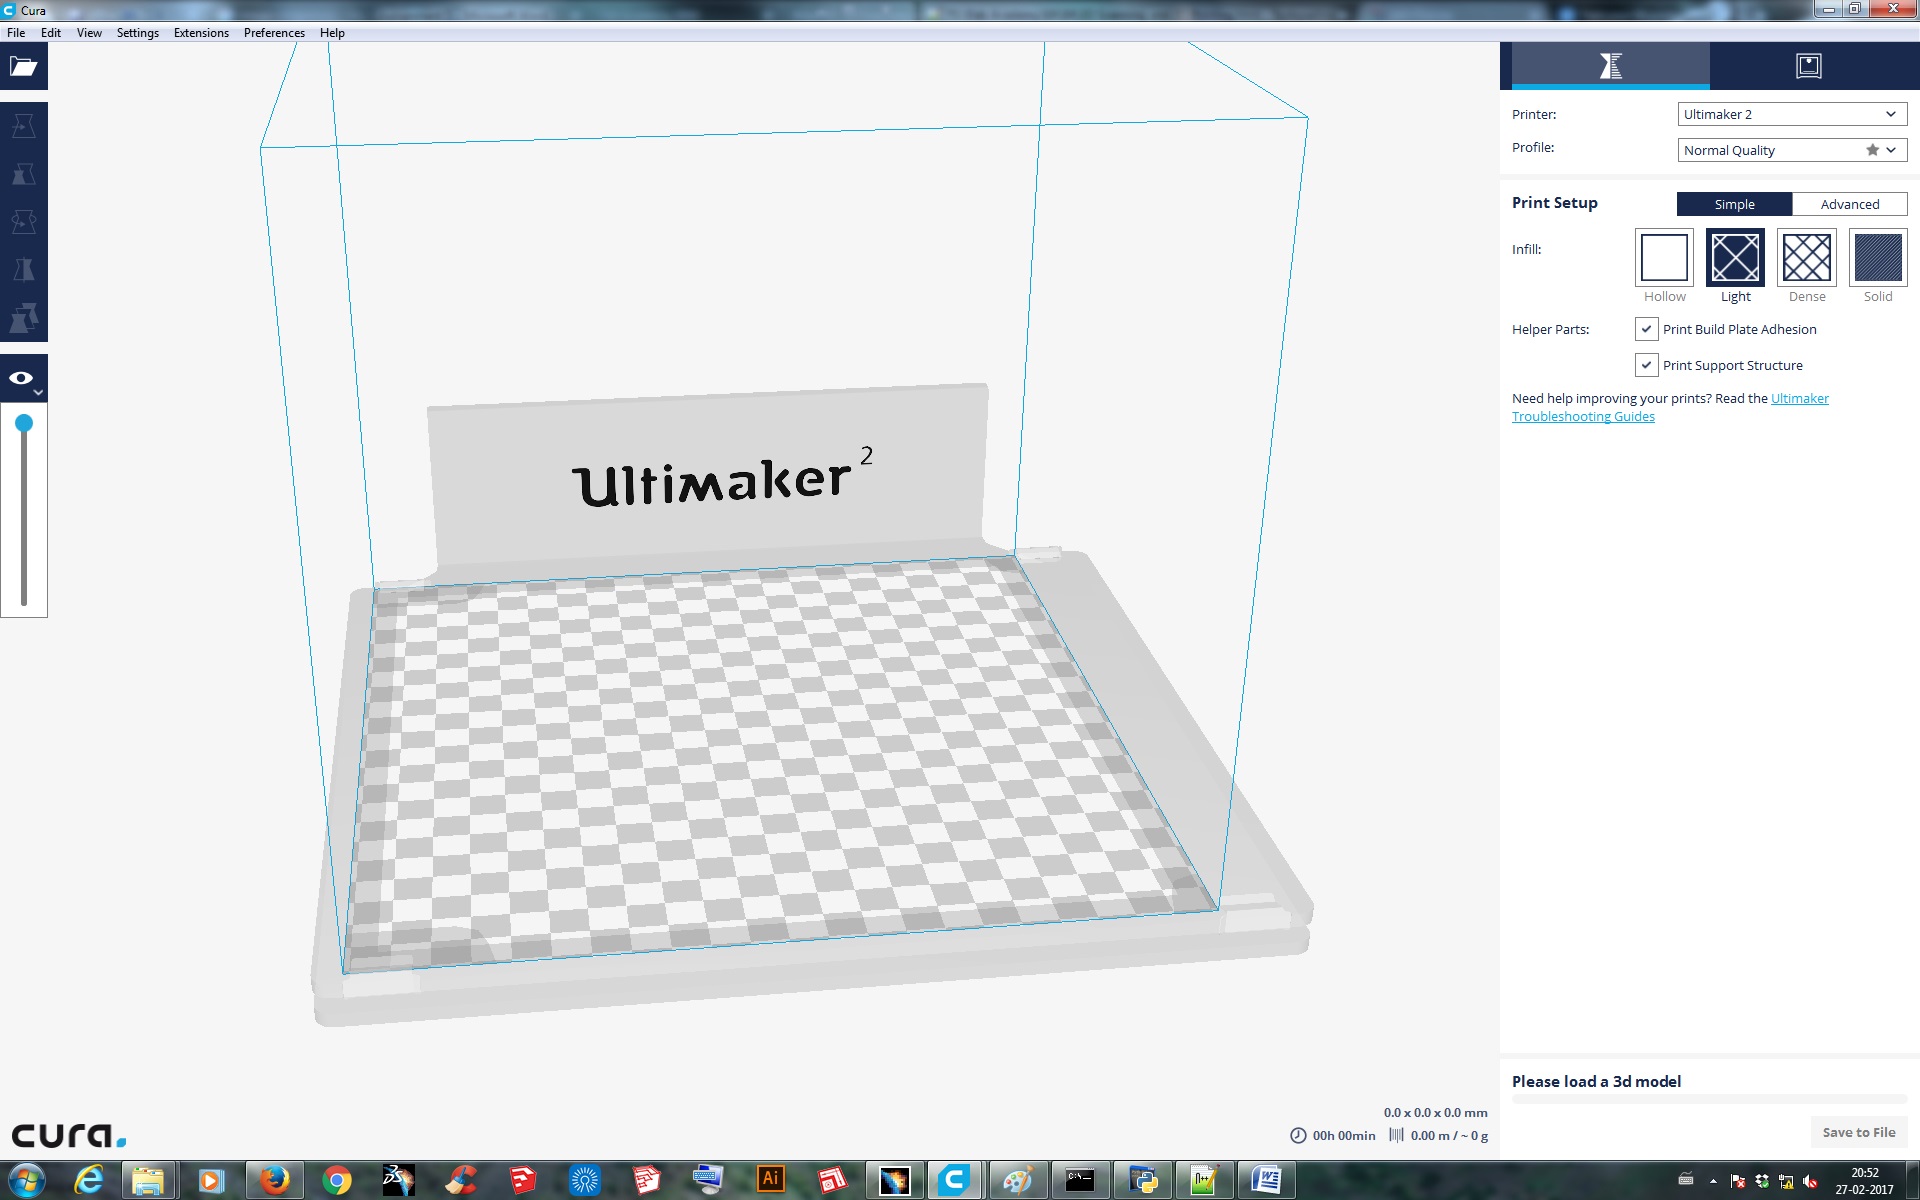Click the filament length icon

(1396, 1135)
